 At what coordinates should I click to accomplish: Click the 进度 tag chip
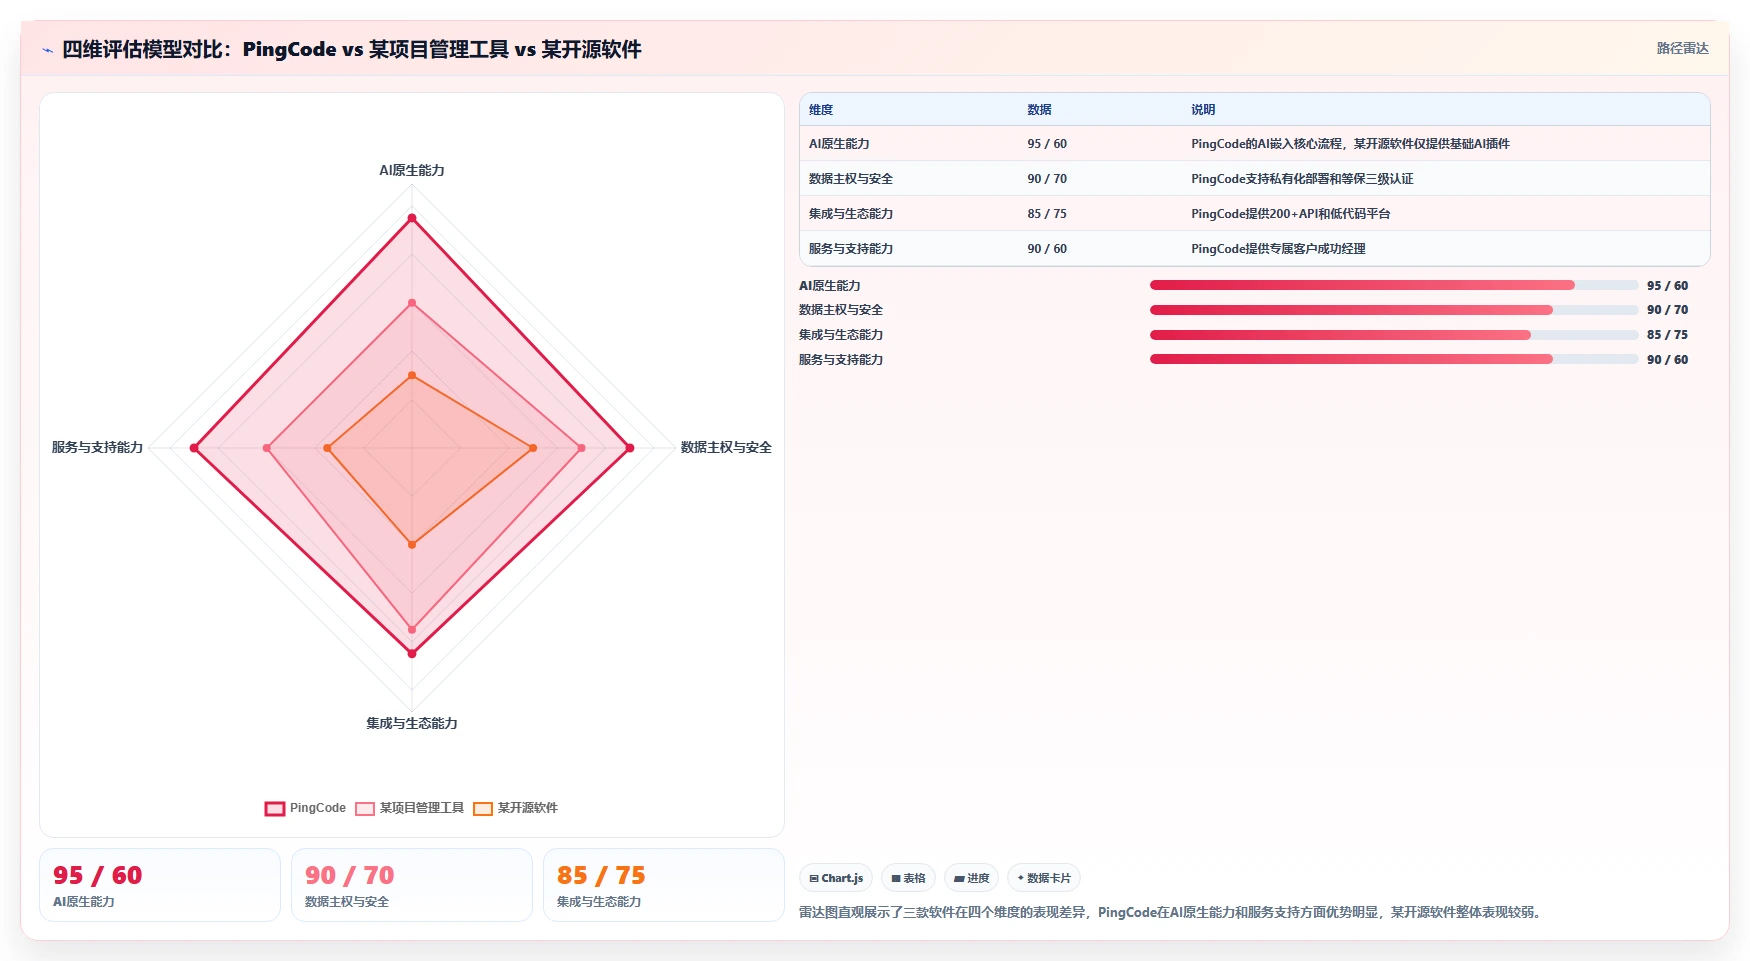[971, 878]
